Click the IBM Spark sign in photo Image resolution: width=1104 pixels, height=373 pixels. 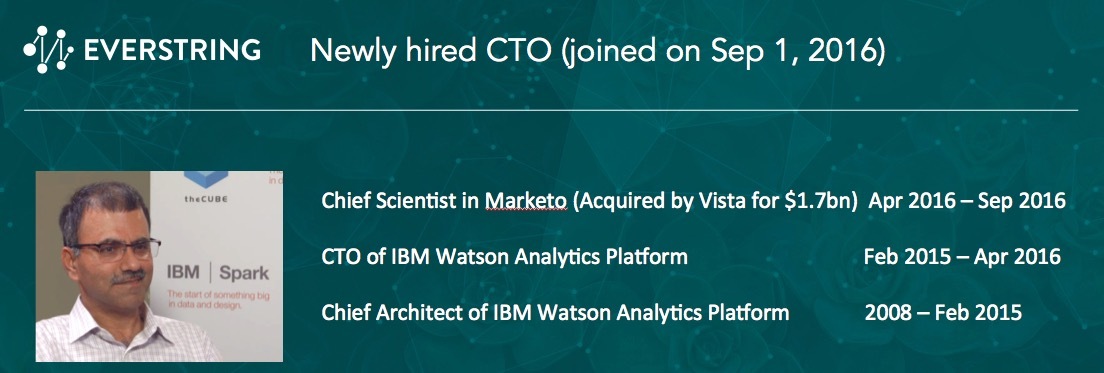coord(218,272)
